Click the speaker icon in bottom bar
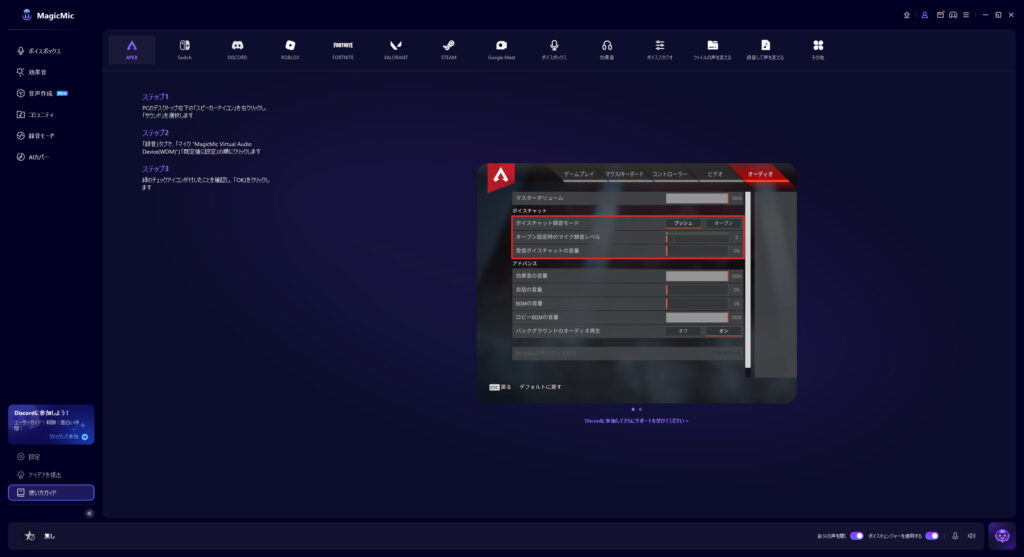Screen dimensions: 1024x557 click(971, 536)
